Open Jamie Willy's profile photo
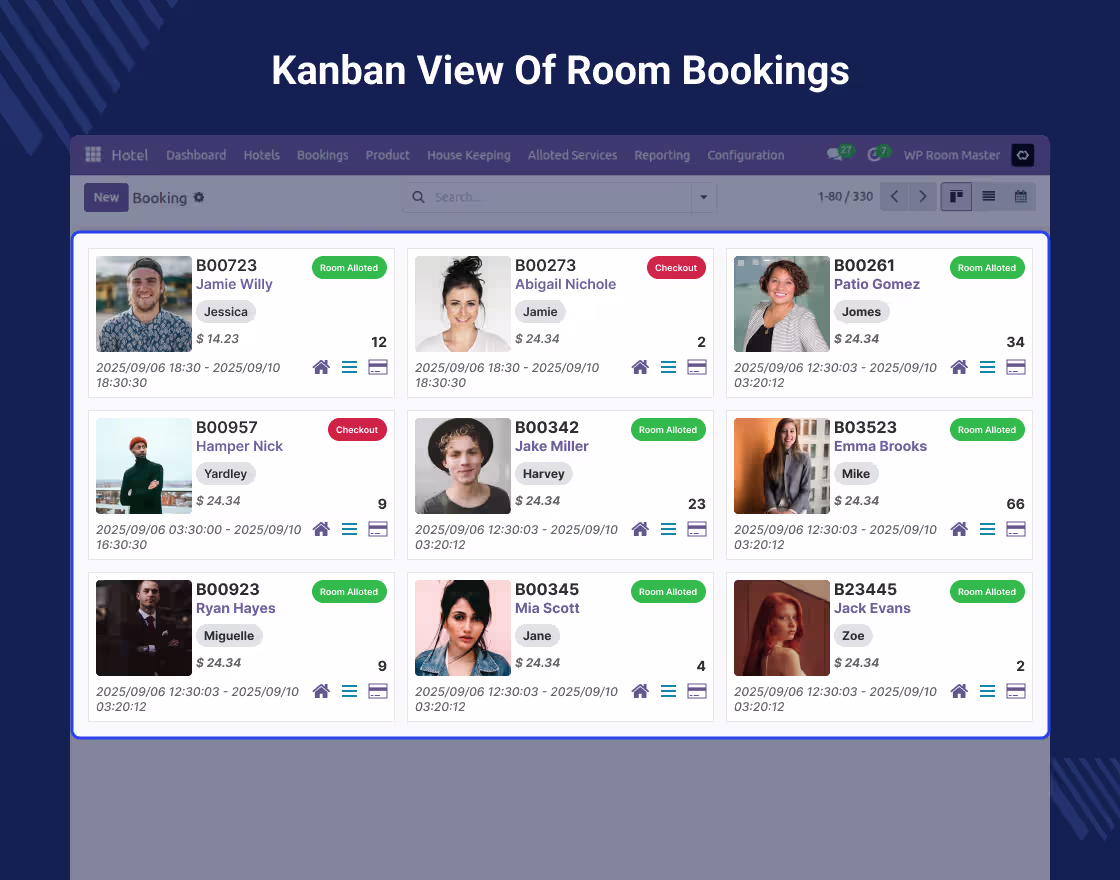1120x880 pixels. click(144, 304)
